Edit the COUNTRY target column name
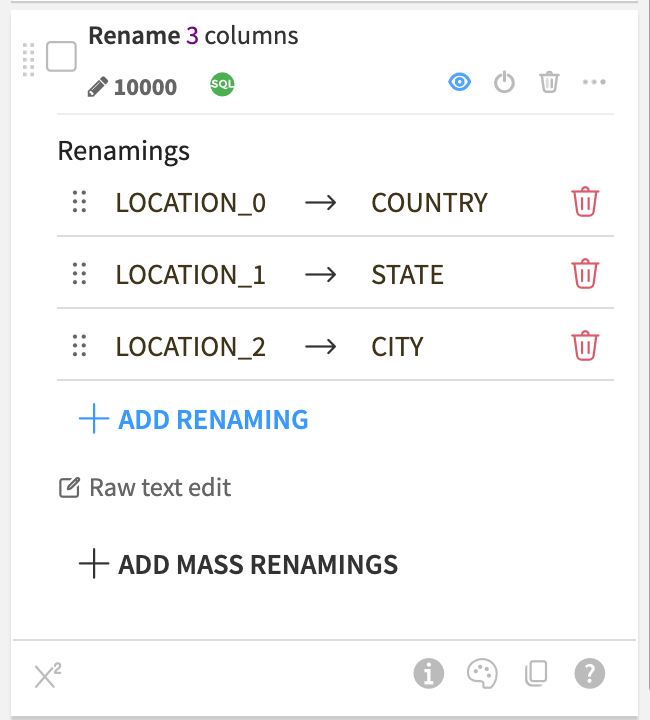The width and height of the screenshot is (650, 720). [429, 203]
